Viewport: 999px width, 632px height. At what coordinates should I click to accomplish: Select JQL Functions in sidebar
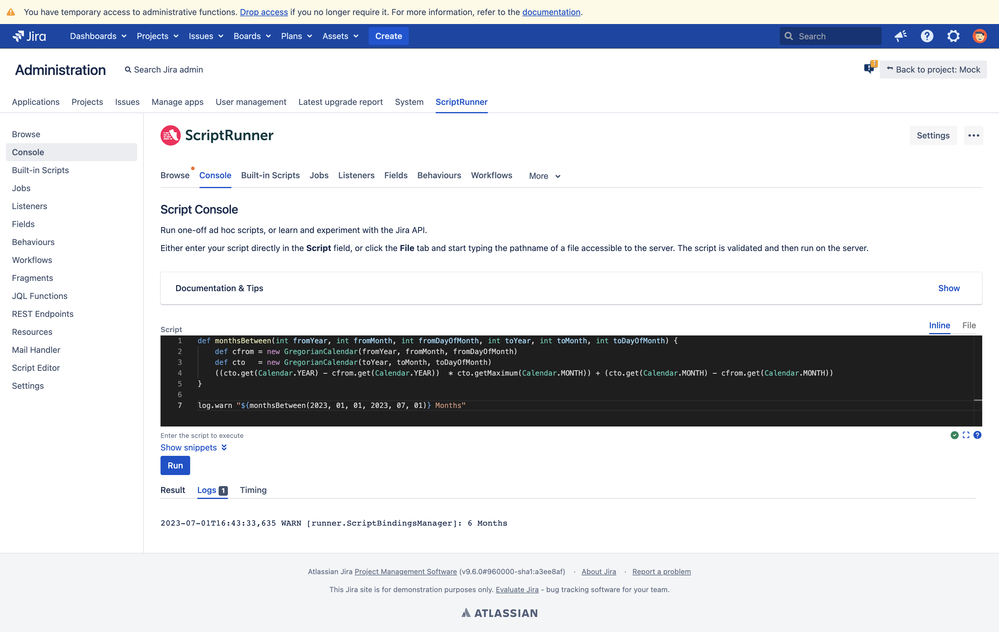(x=40, y=296)
